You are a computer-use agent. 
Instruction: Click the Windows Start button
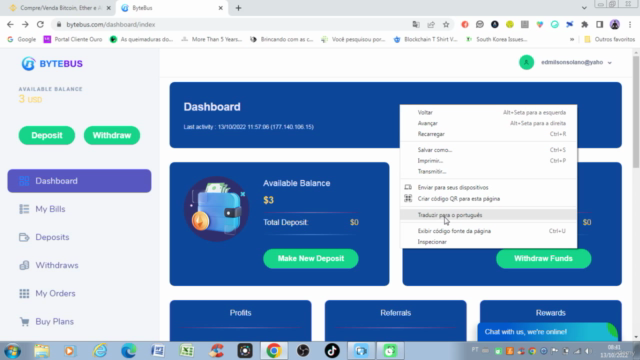(12, 351)
